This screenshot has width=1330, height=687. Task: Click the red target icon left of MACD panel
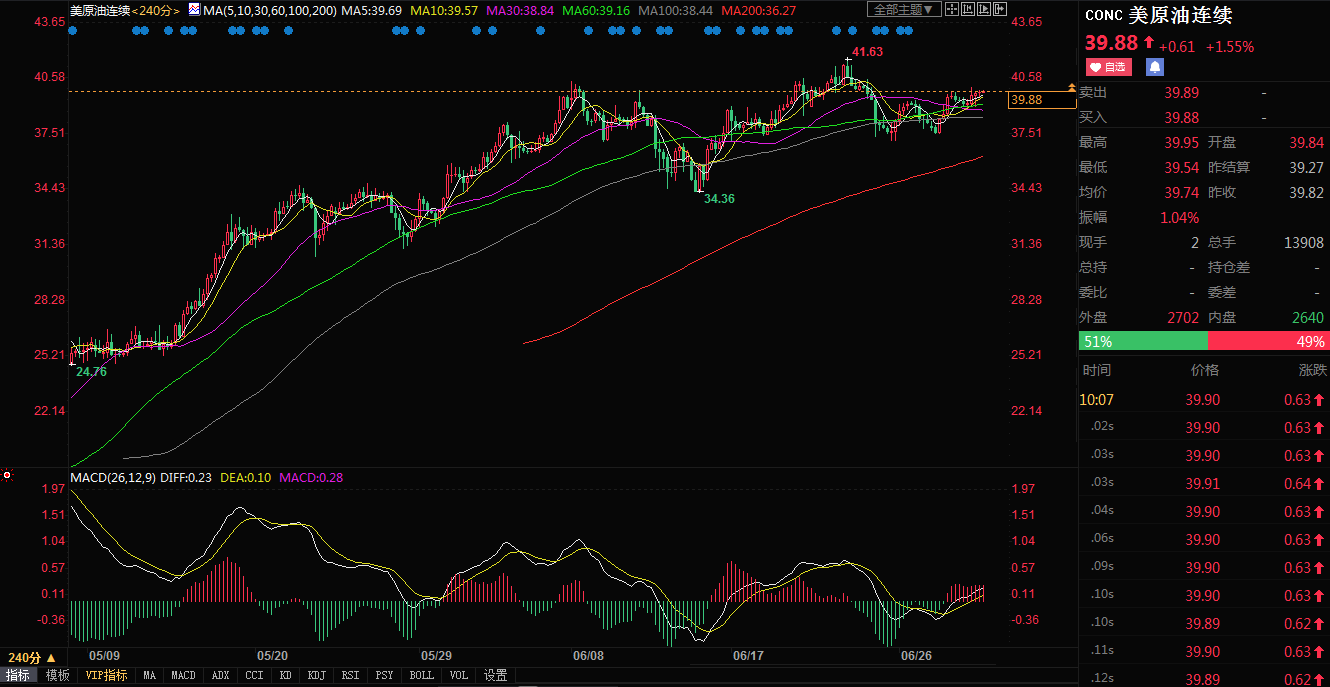(7, 476)
